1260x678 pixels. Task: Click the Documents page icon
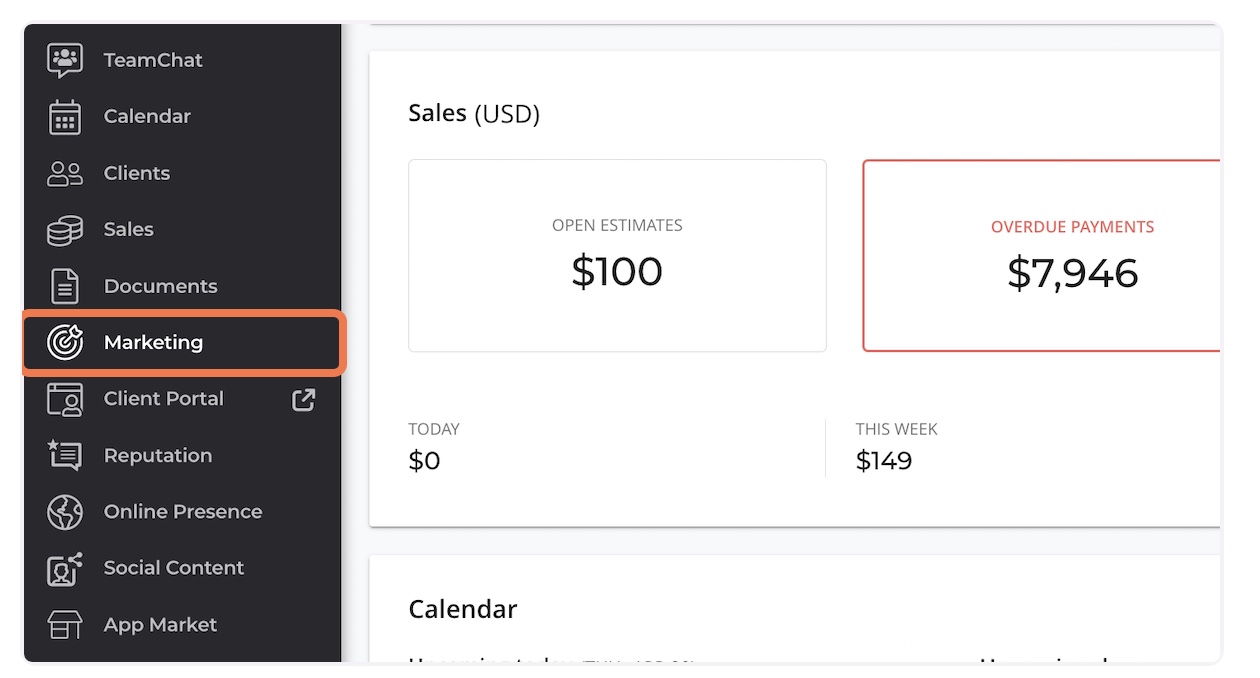pos(65,286)
